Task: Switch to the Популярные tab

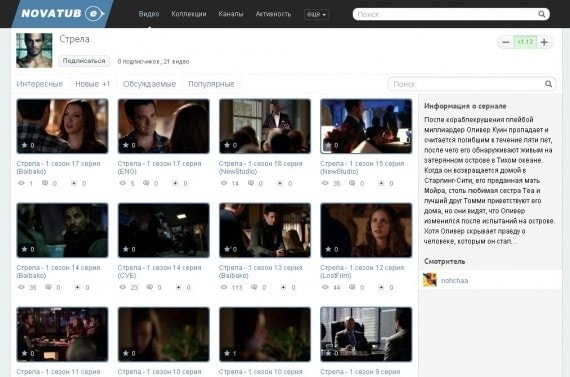Action: point(211,84)
